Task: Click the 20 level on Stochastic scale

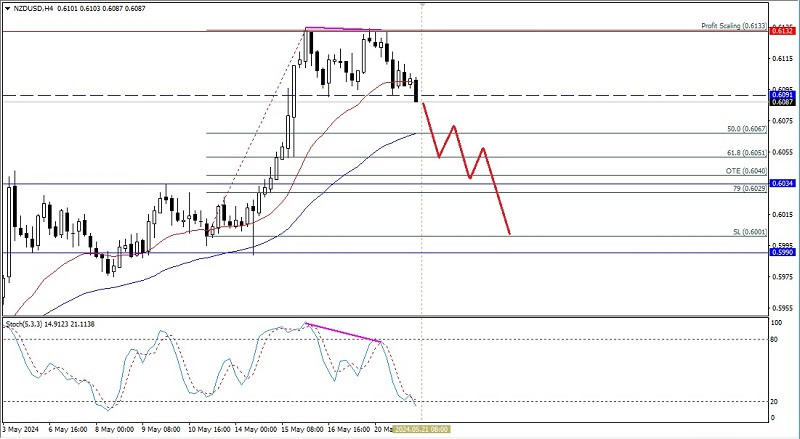Action: point(774,402)
